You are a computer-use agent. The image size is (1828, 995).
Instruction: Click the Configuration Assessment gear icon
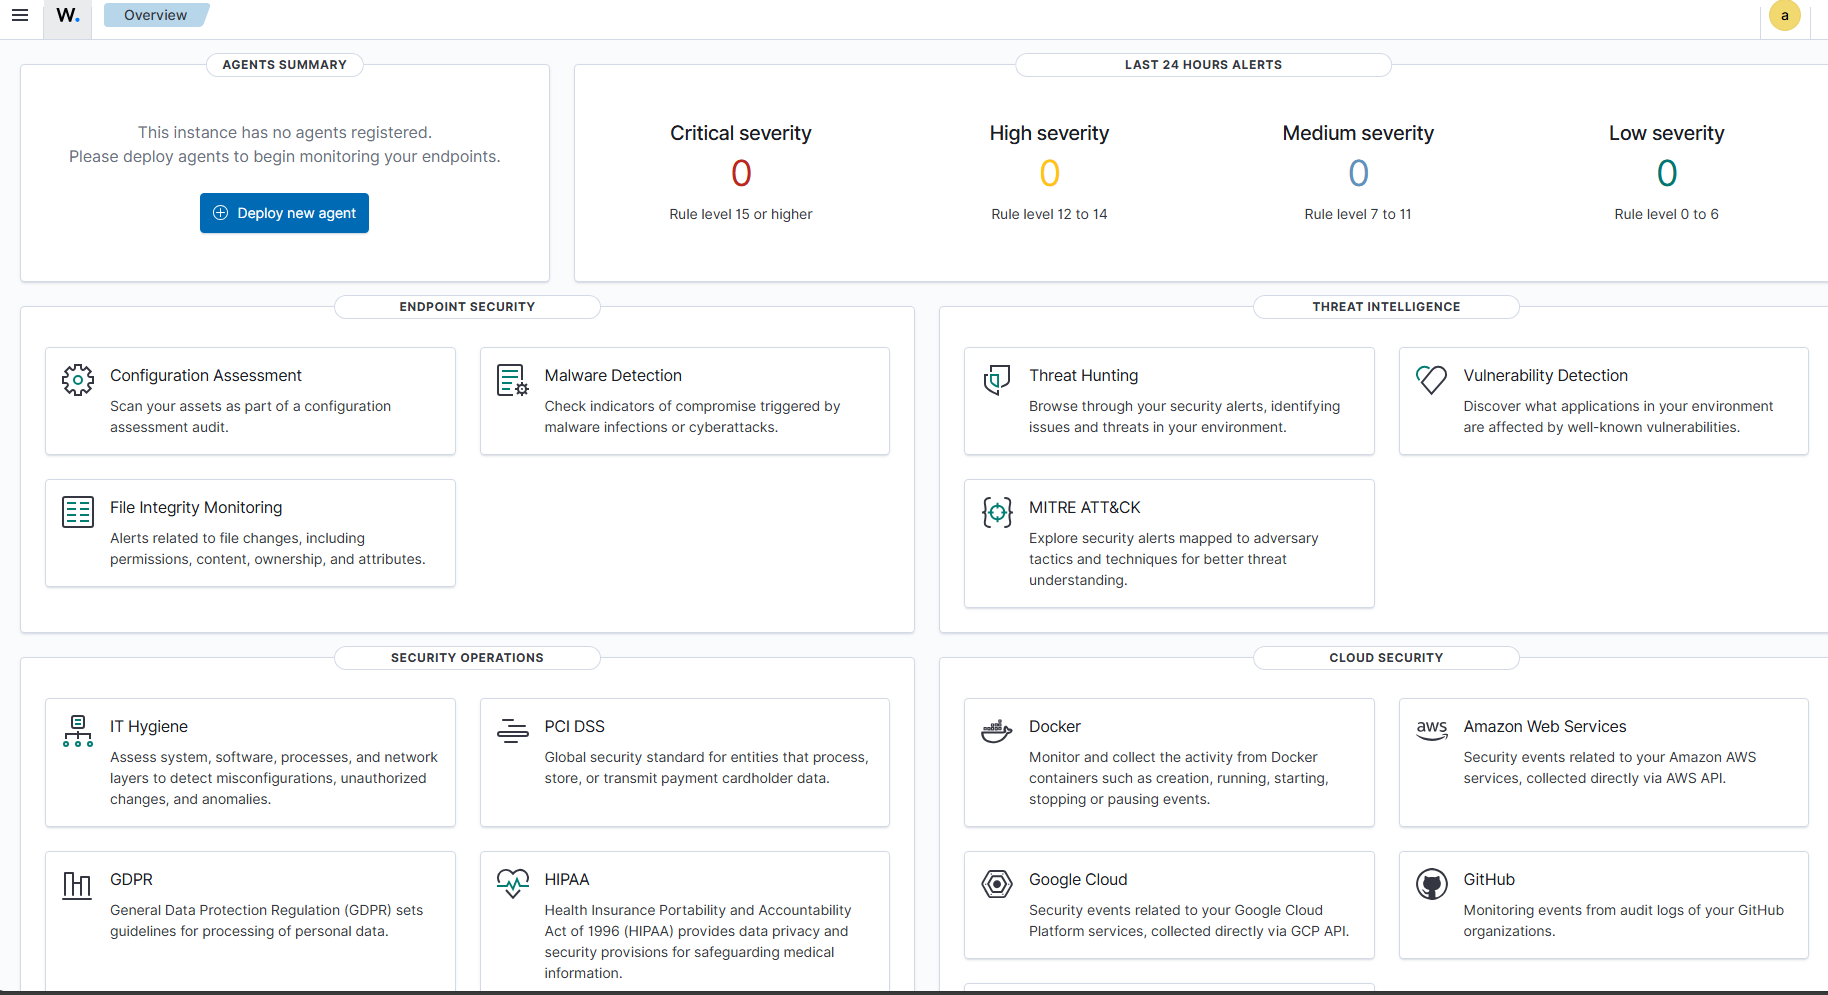pyautogui.click(x=78, y=380)
